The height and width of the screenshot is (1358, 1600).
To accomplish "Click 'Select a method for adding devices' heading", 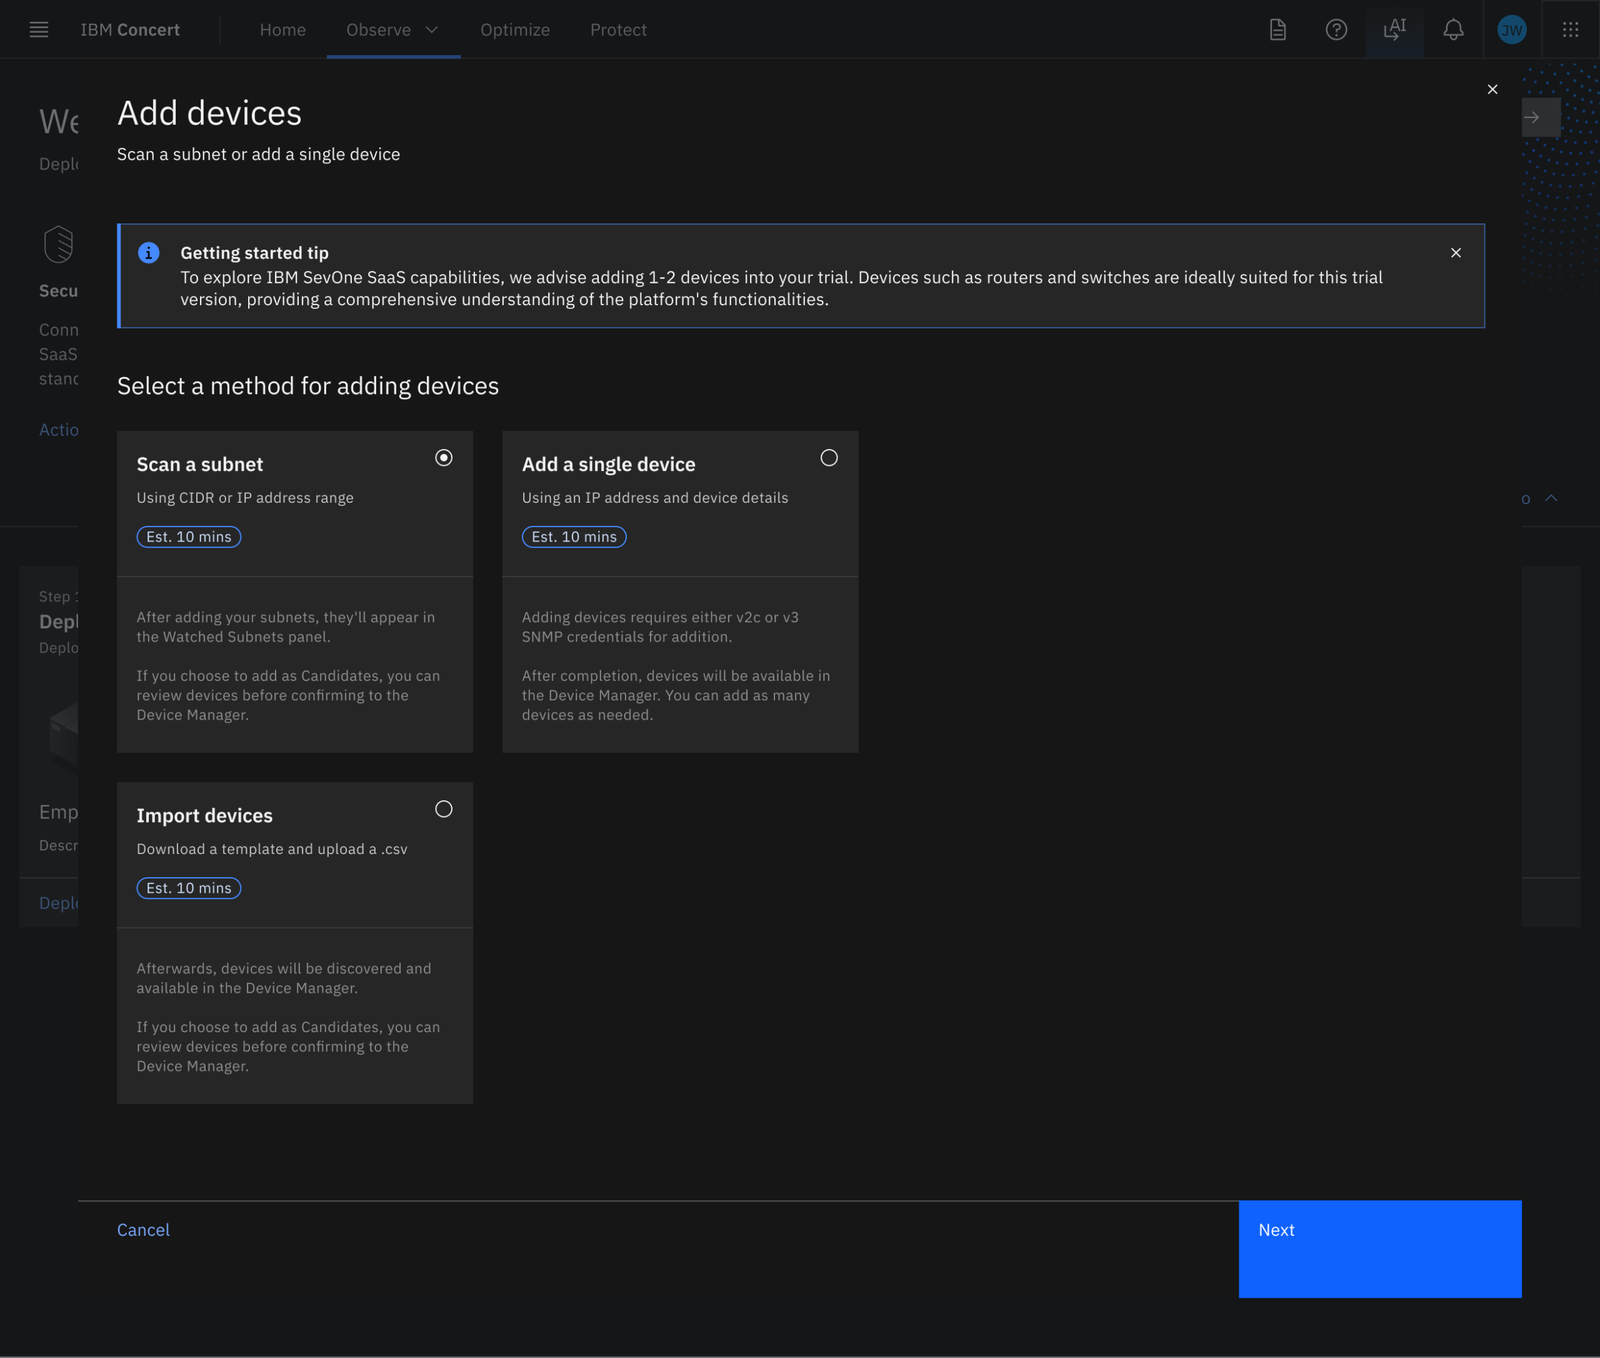I will click(308, 386).
